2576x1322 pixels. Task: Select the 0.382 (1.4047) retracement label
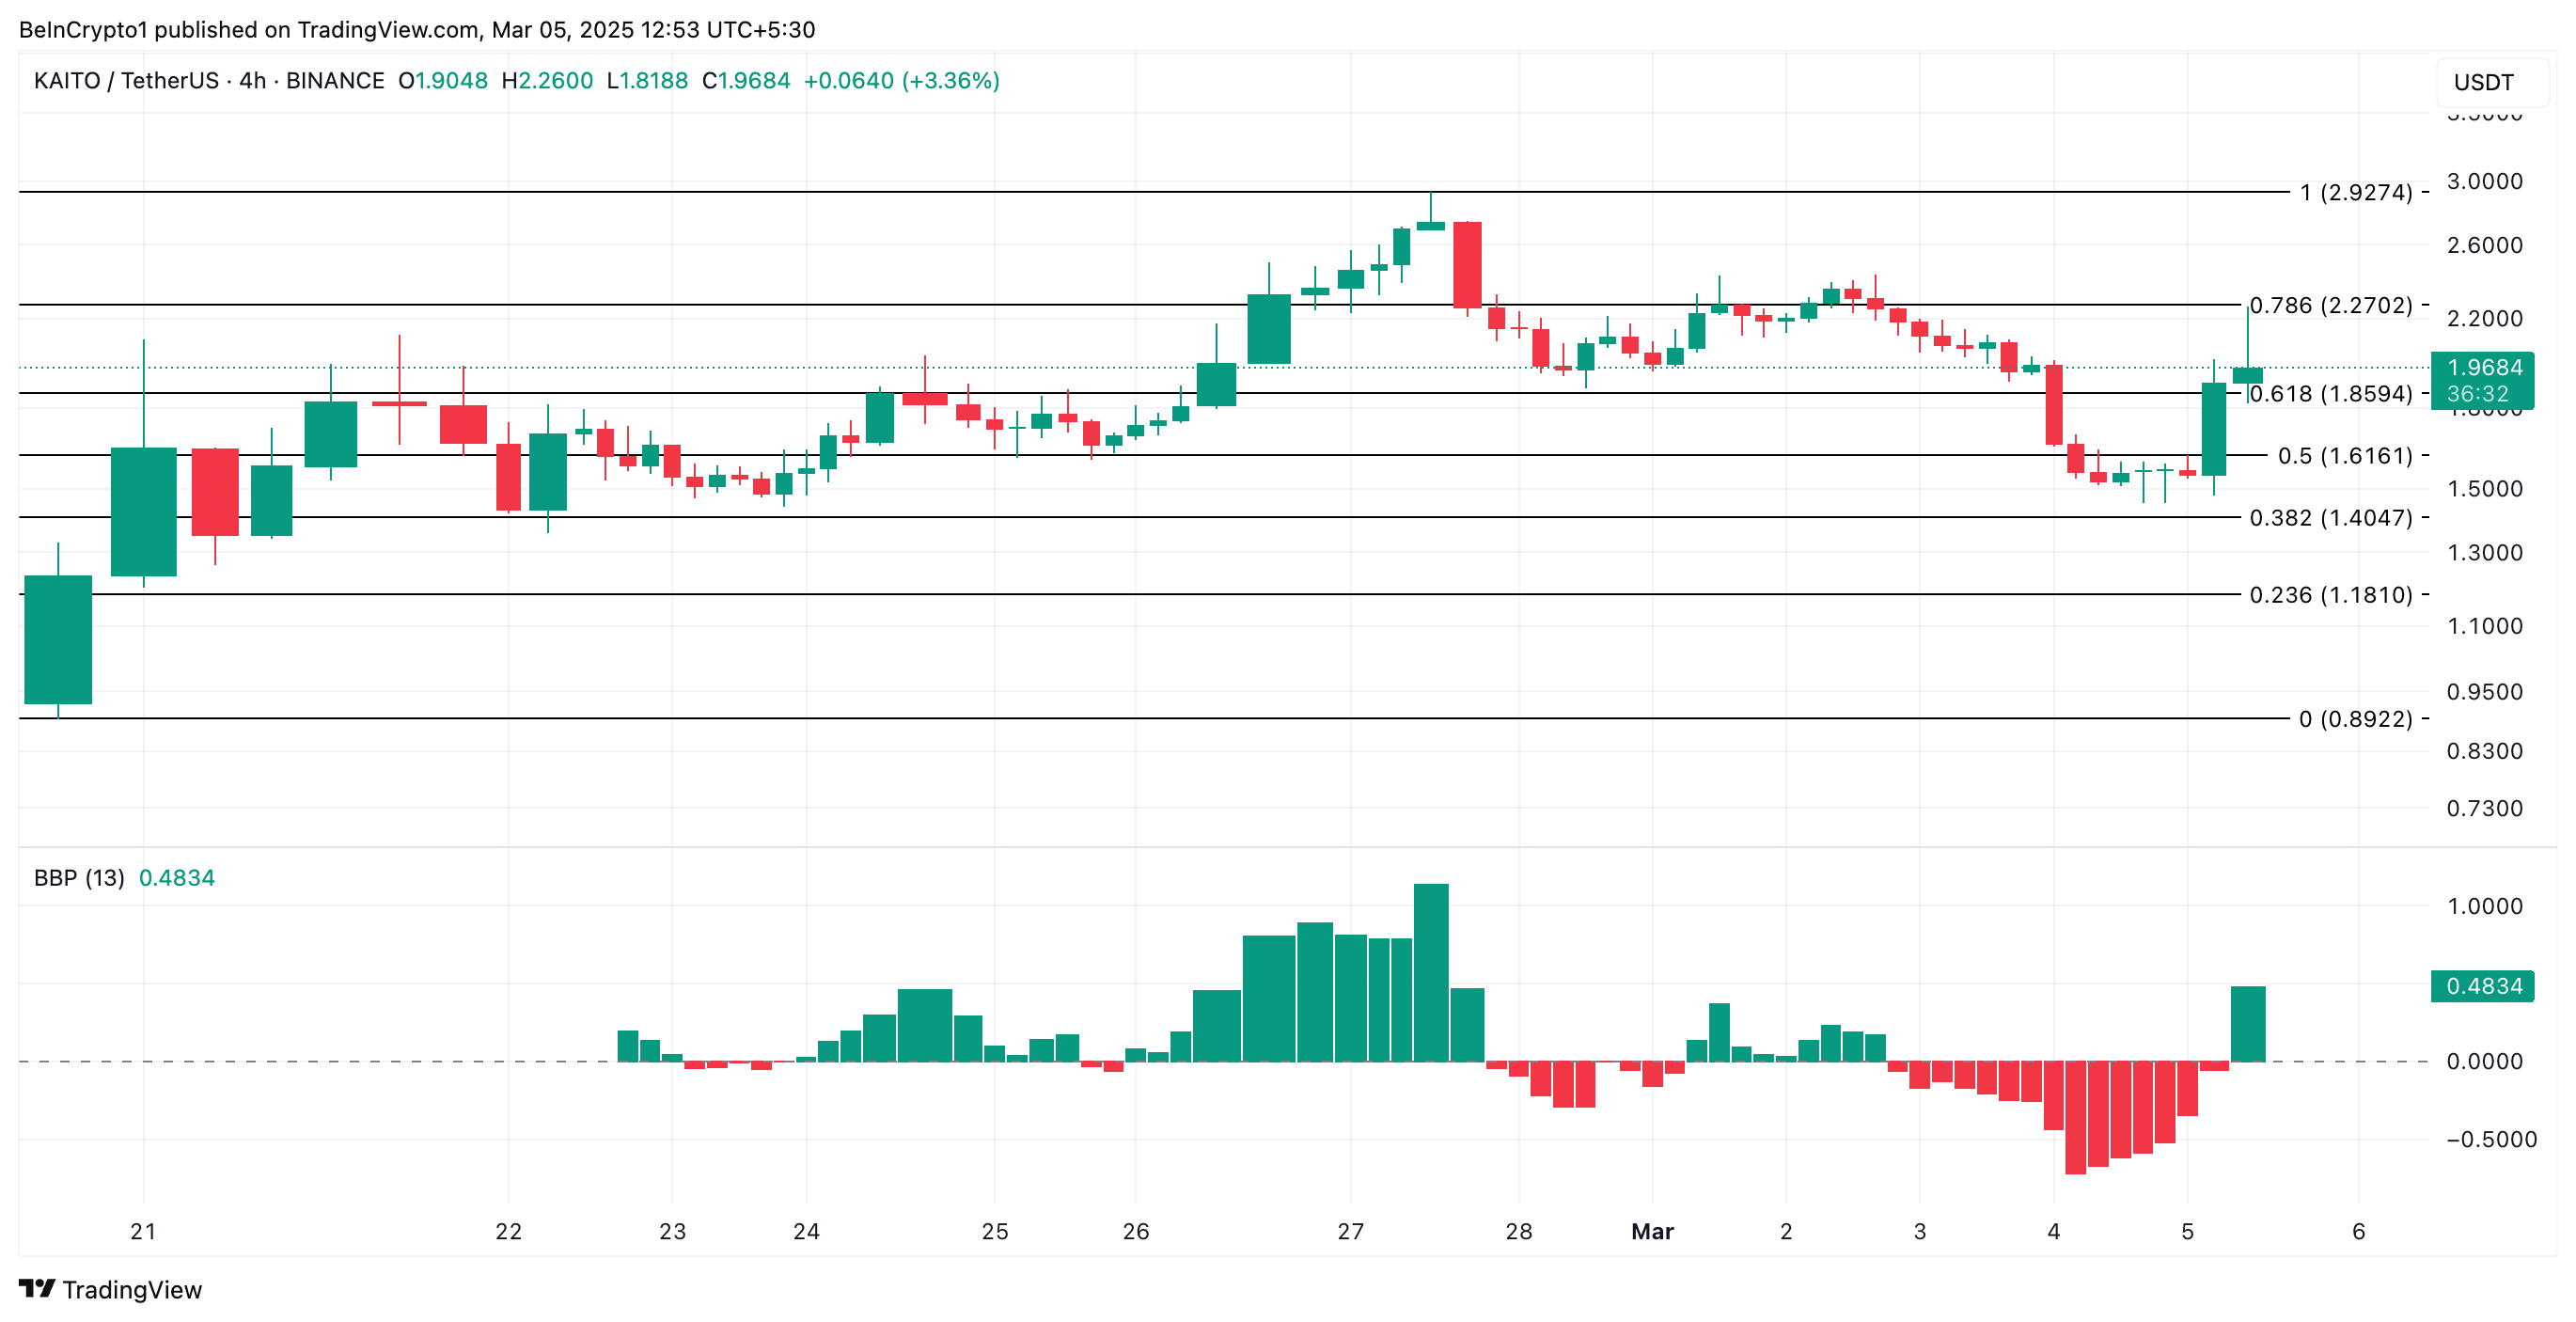coord(2330,517)
